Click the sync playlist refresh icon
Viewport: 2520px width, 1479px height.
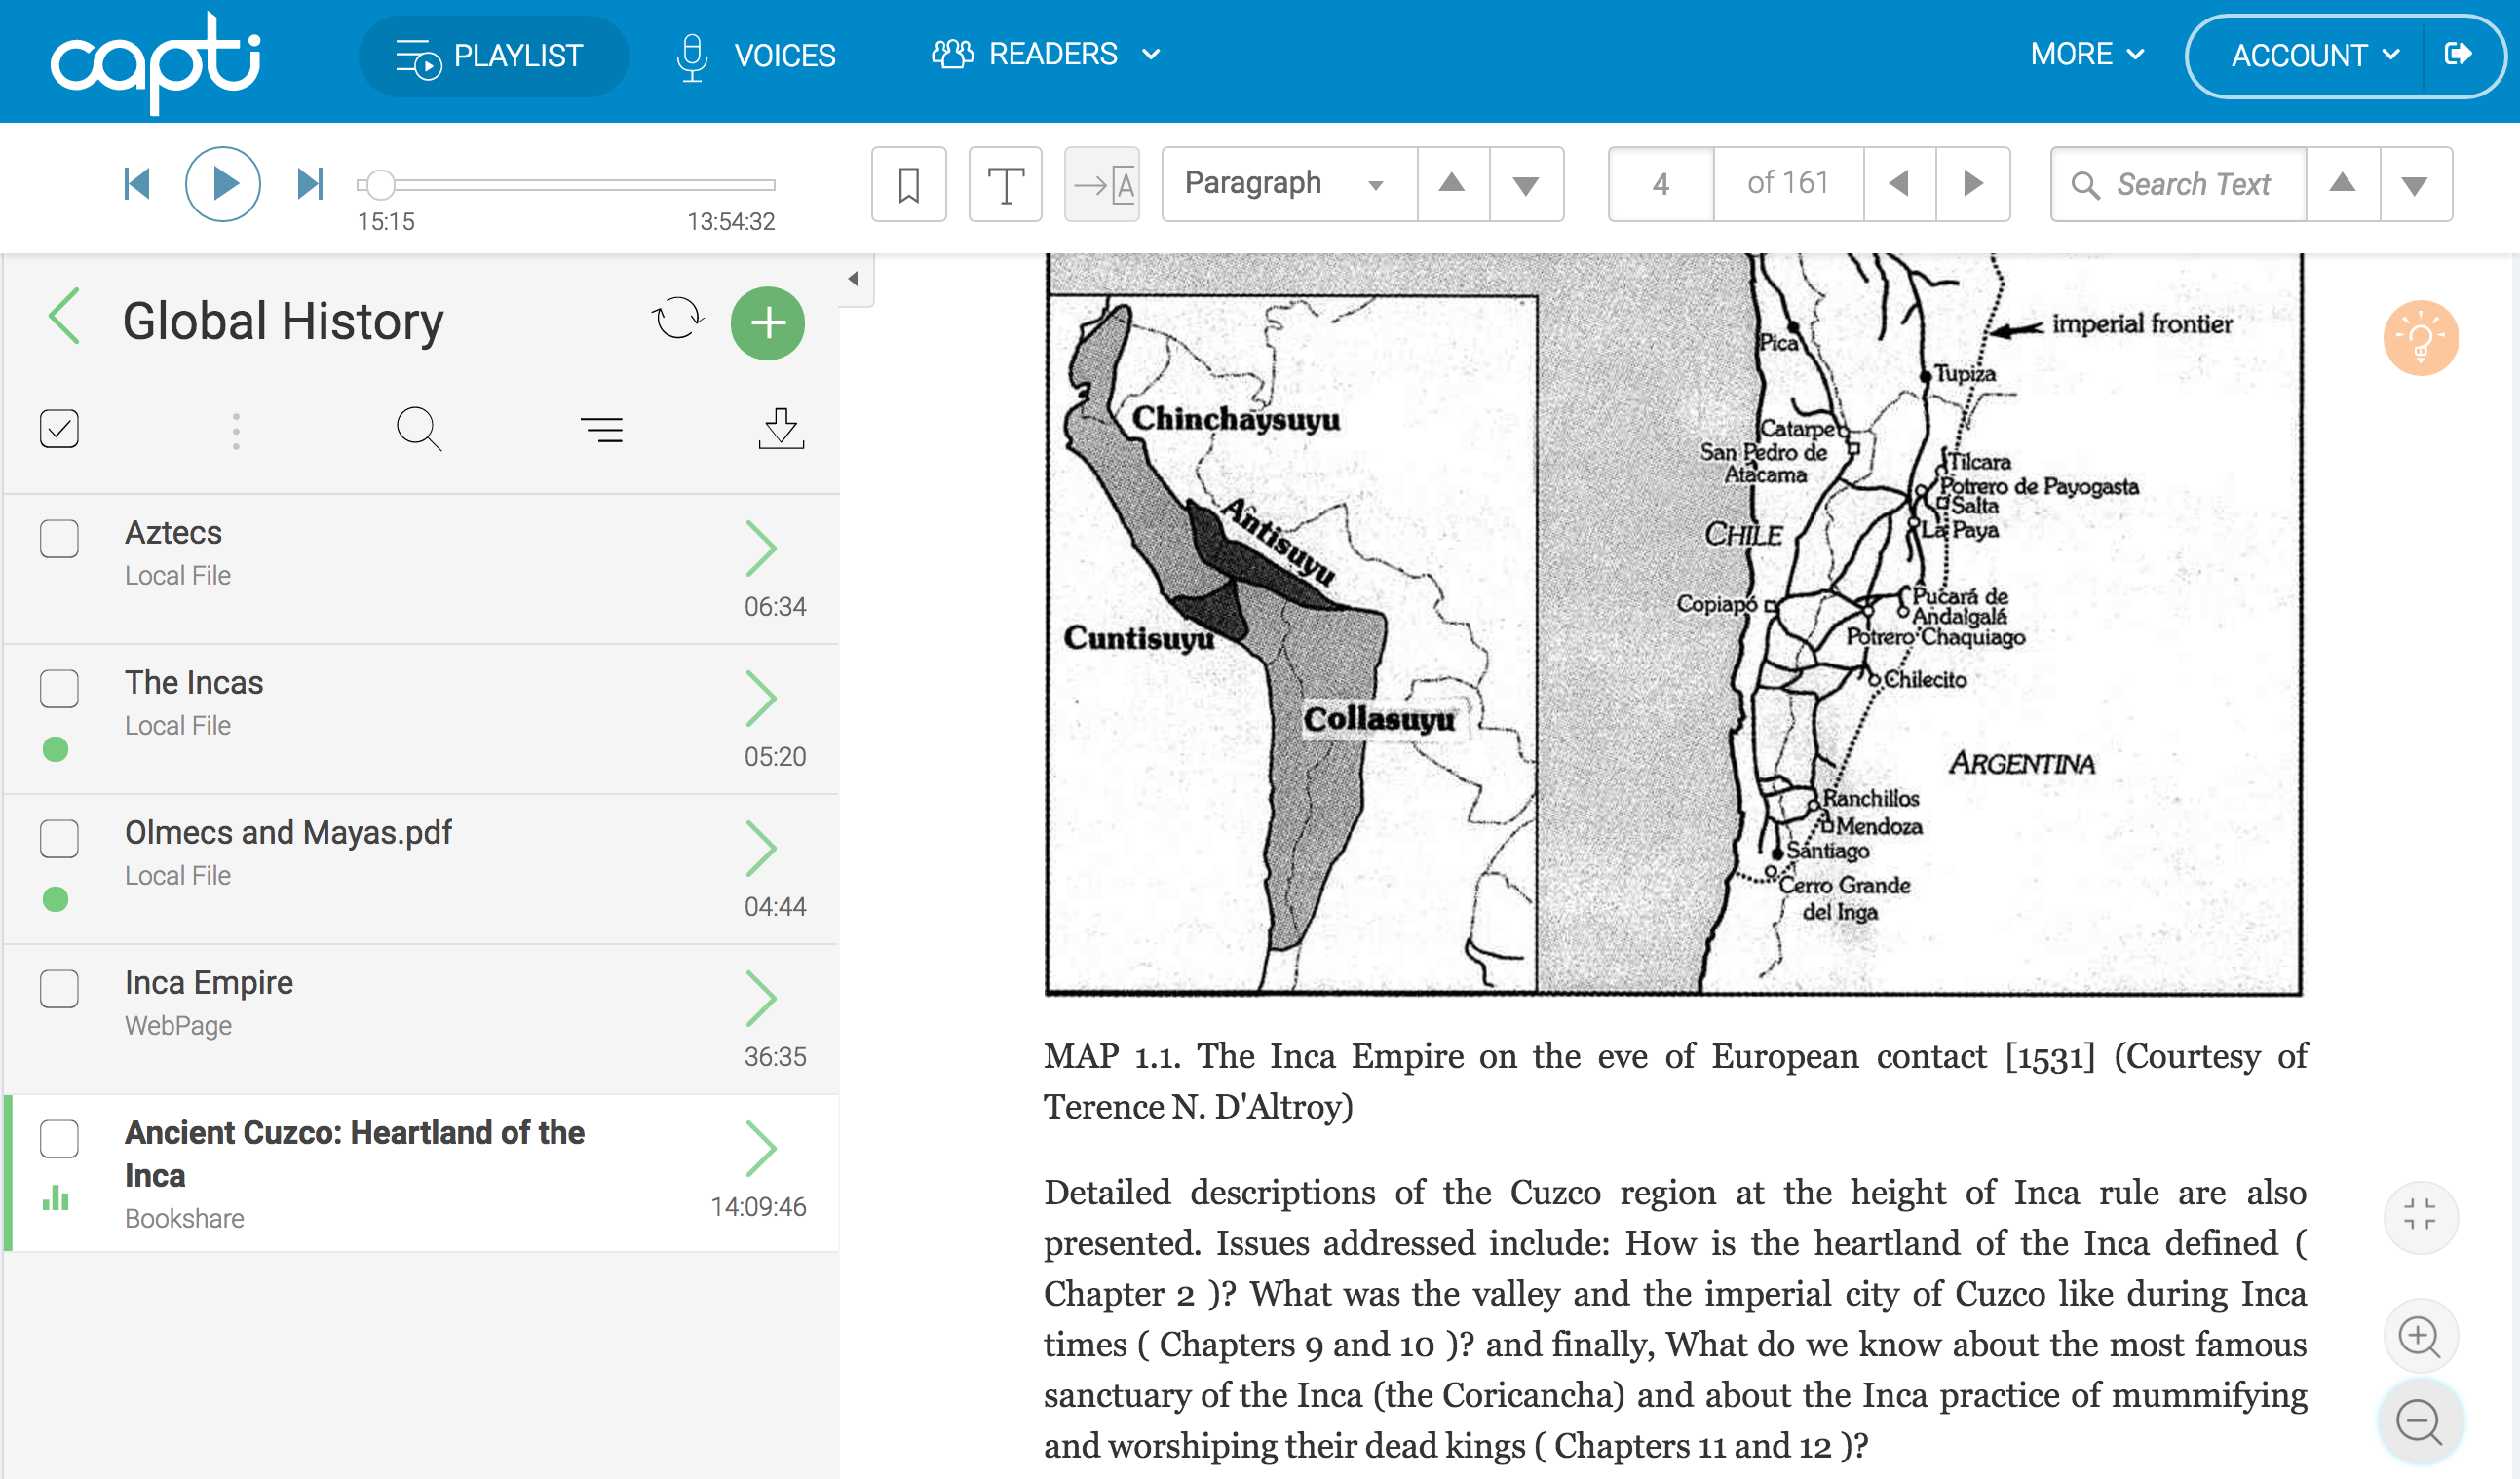pyautogui.click(x=677, y=320)
